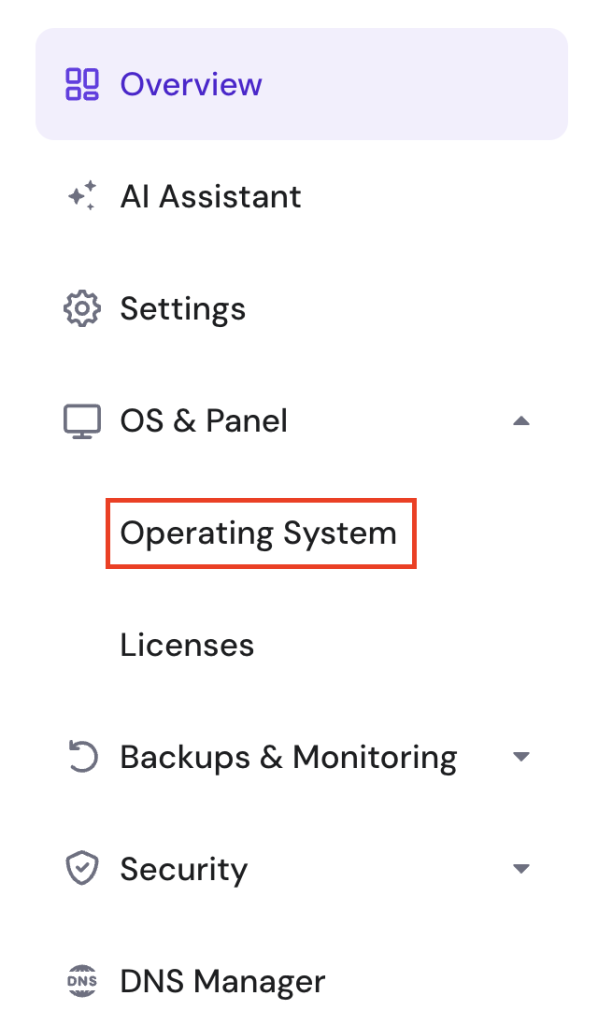Select DNS Manager from the sidebar
598x1024 pixels.
[222, 981]
